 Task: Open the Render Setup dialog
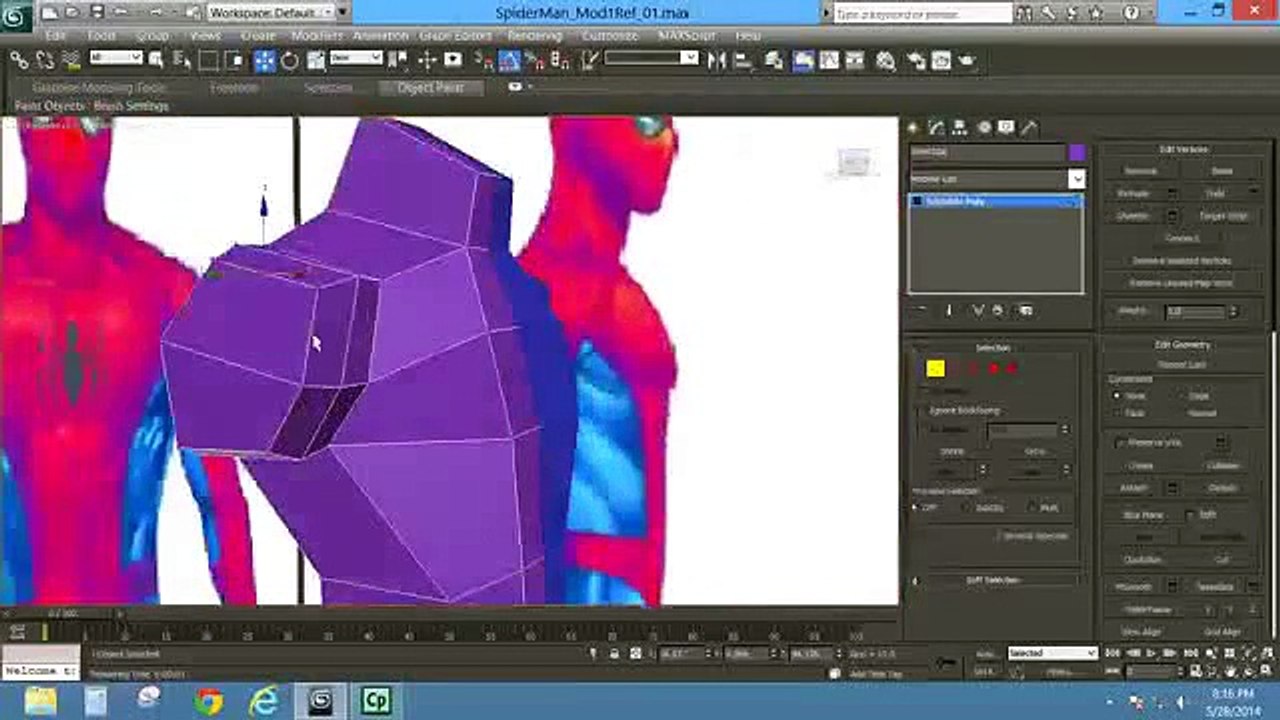point(915,60)
